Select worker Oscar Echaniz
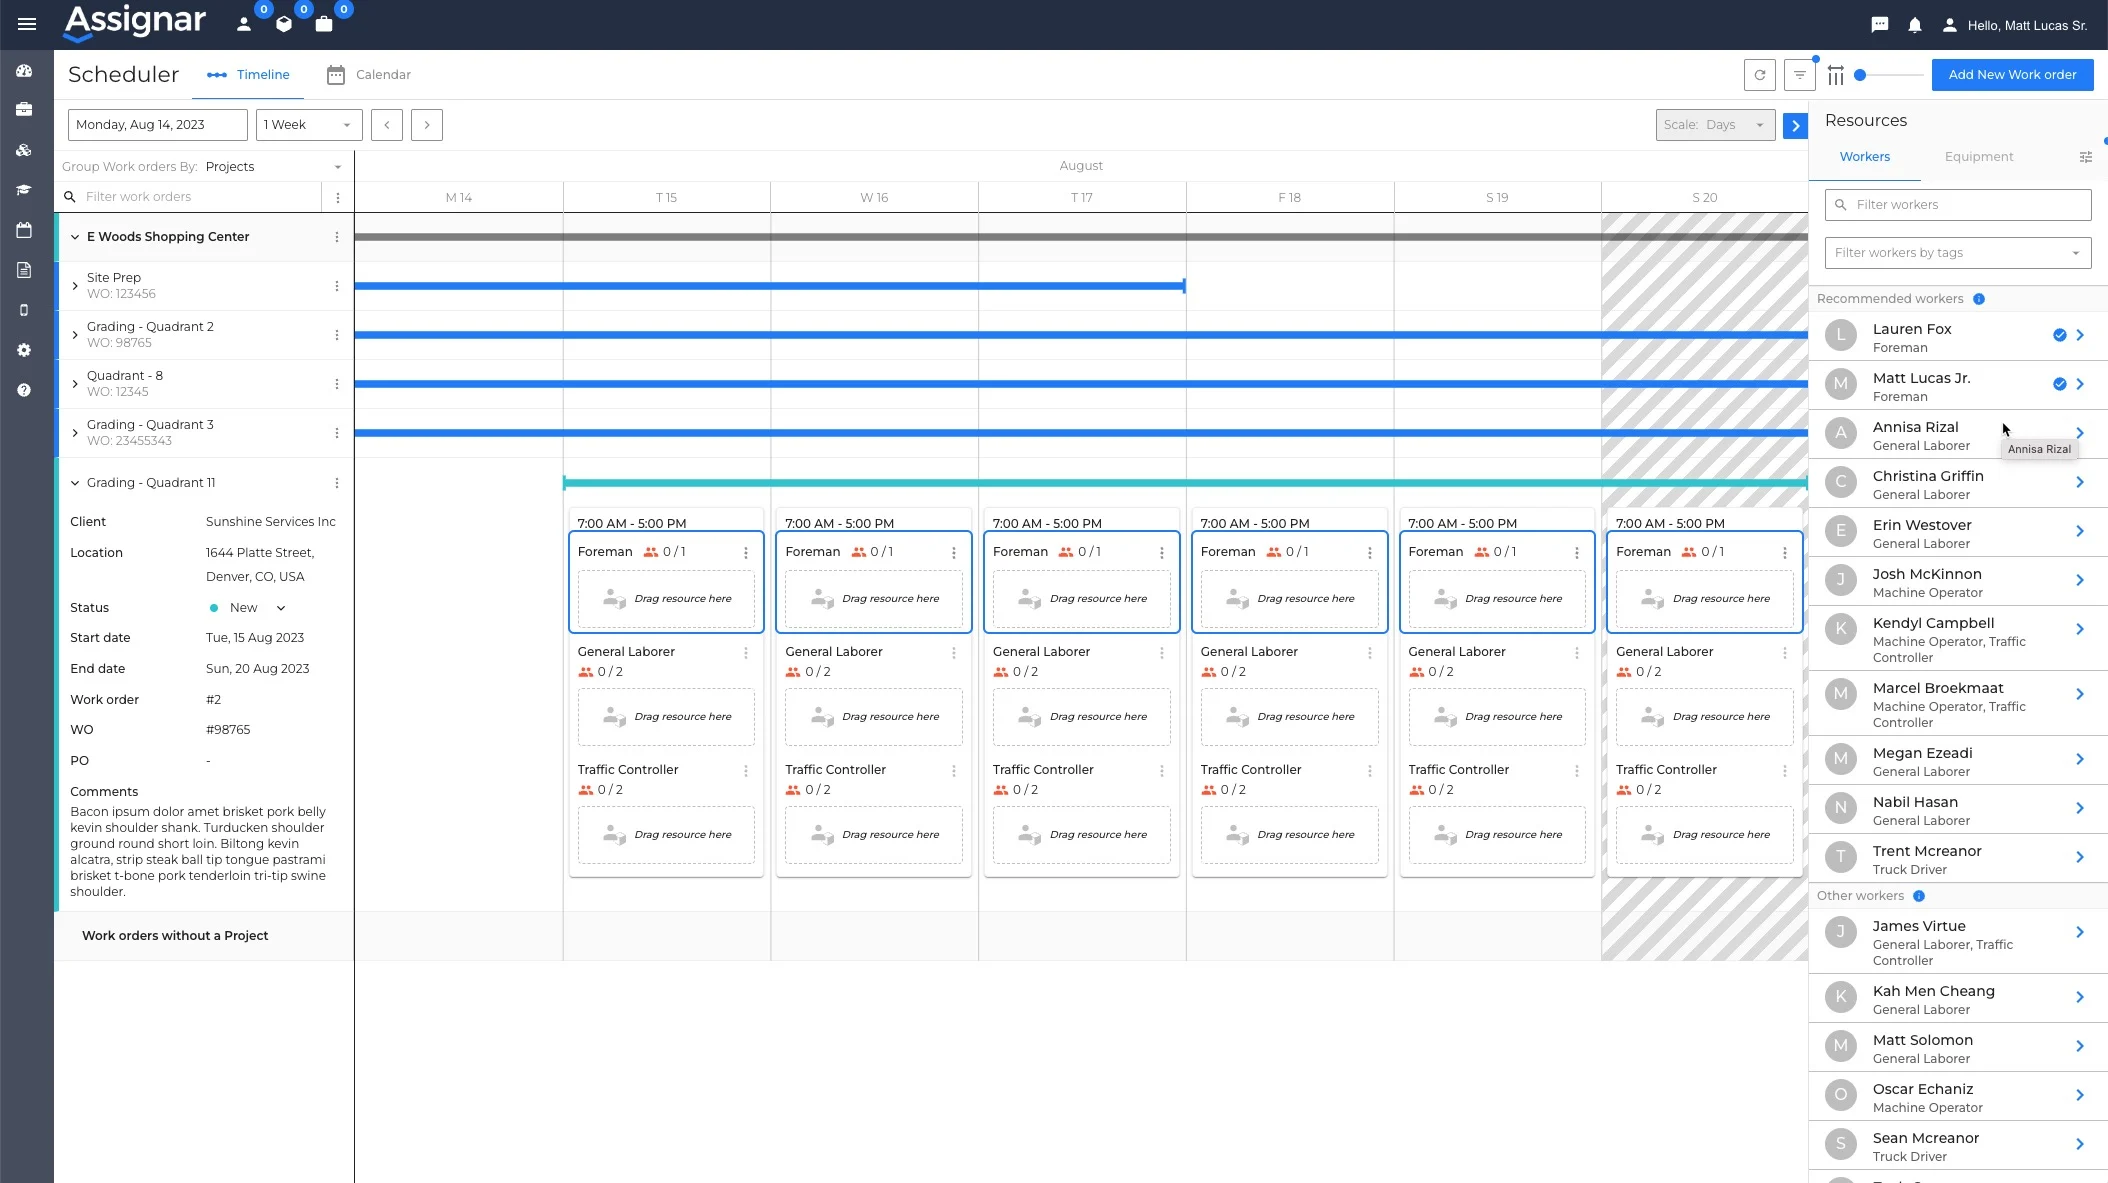 [x=1958, y=1096]
